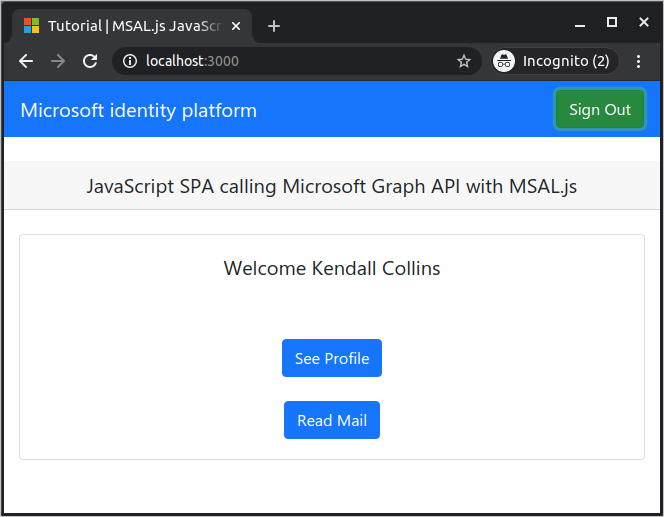Click the Welcome Kendall Collins heading
Viewport: 664px width, 517px height.
coord(332,268)
